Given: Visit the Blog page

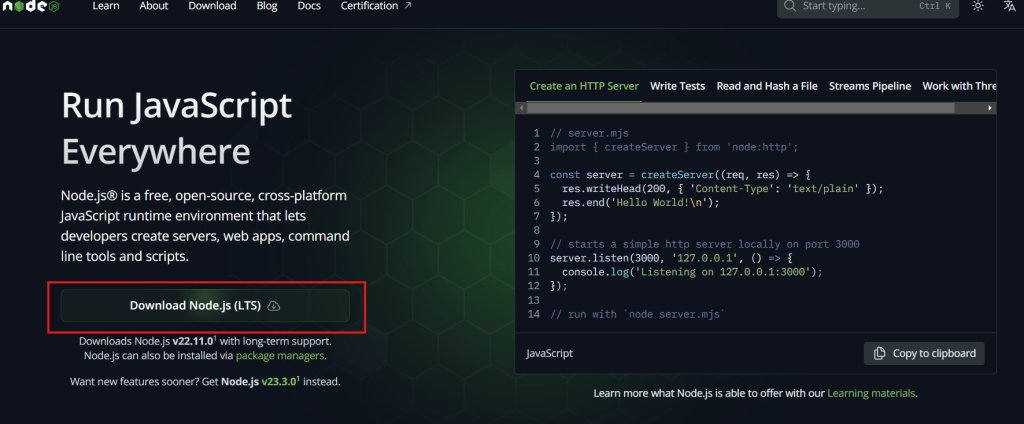Looking at the screenshot, I should tap(267, 6).
